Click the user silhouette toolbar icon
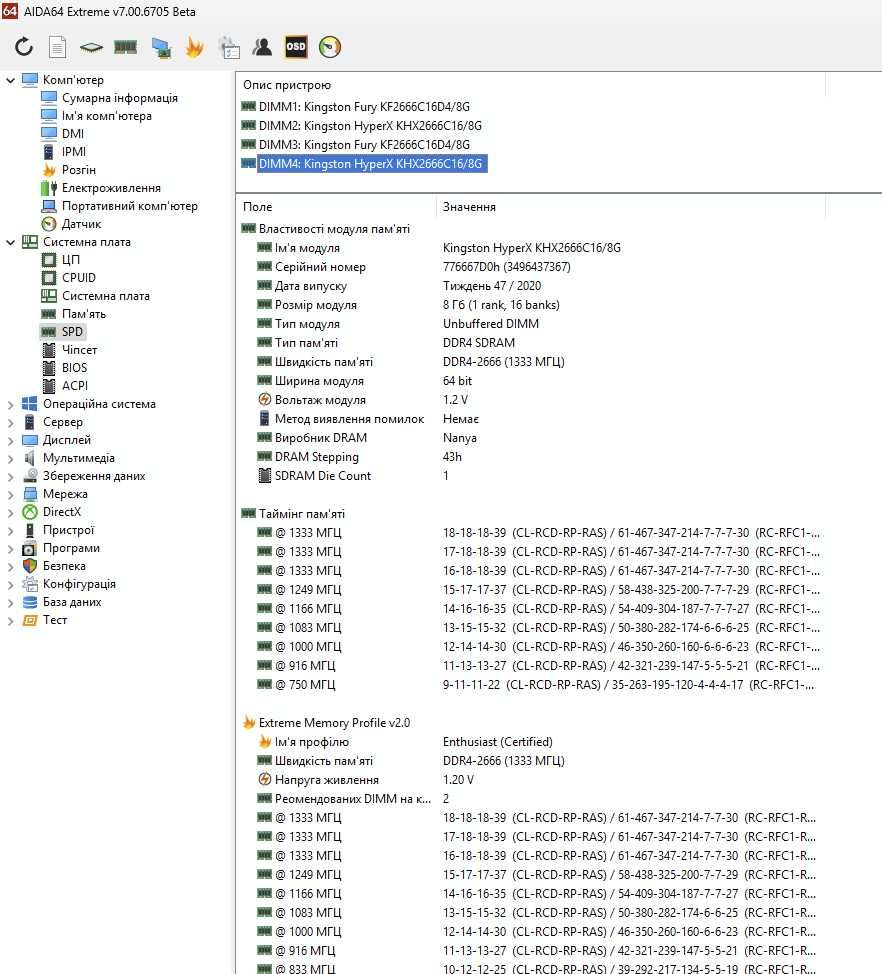882x974 pixels. 262,47
